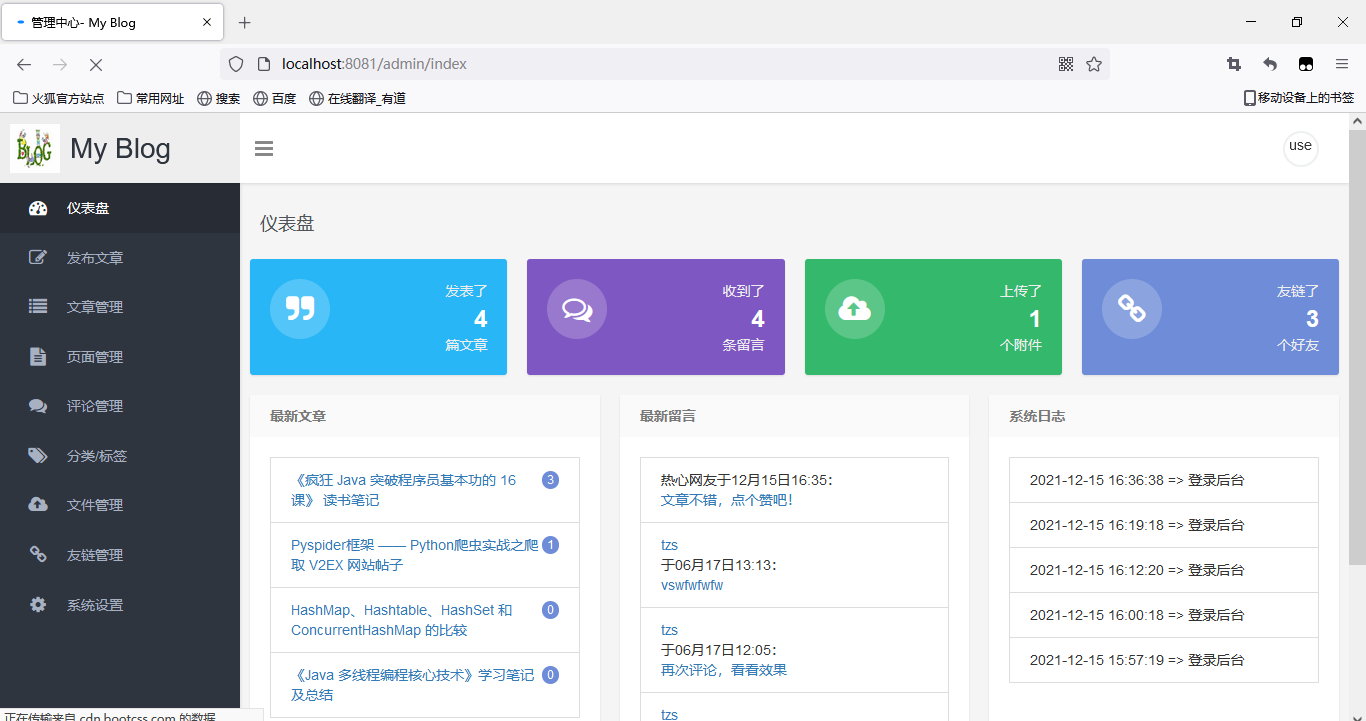Stop page loading with the X button
The height and width of the screenshot is (721, 1366).
[96, 64]
